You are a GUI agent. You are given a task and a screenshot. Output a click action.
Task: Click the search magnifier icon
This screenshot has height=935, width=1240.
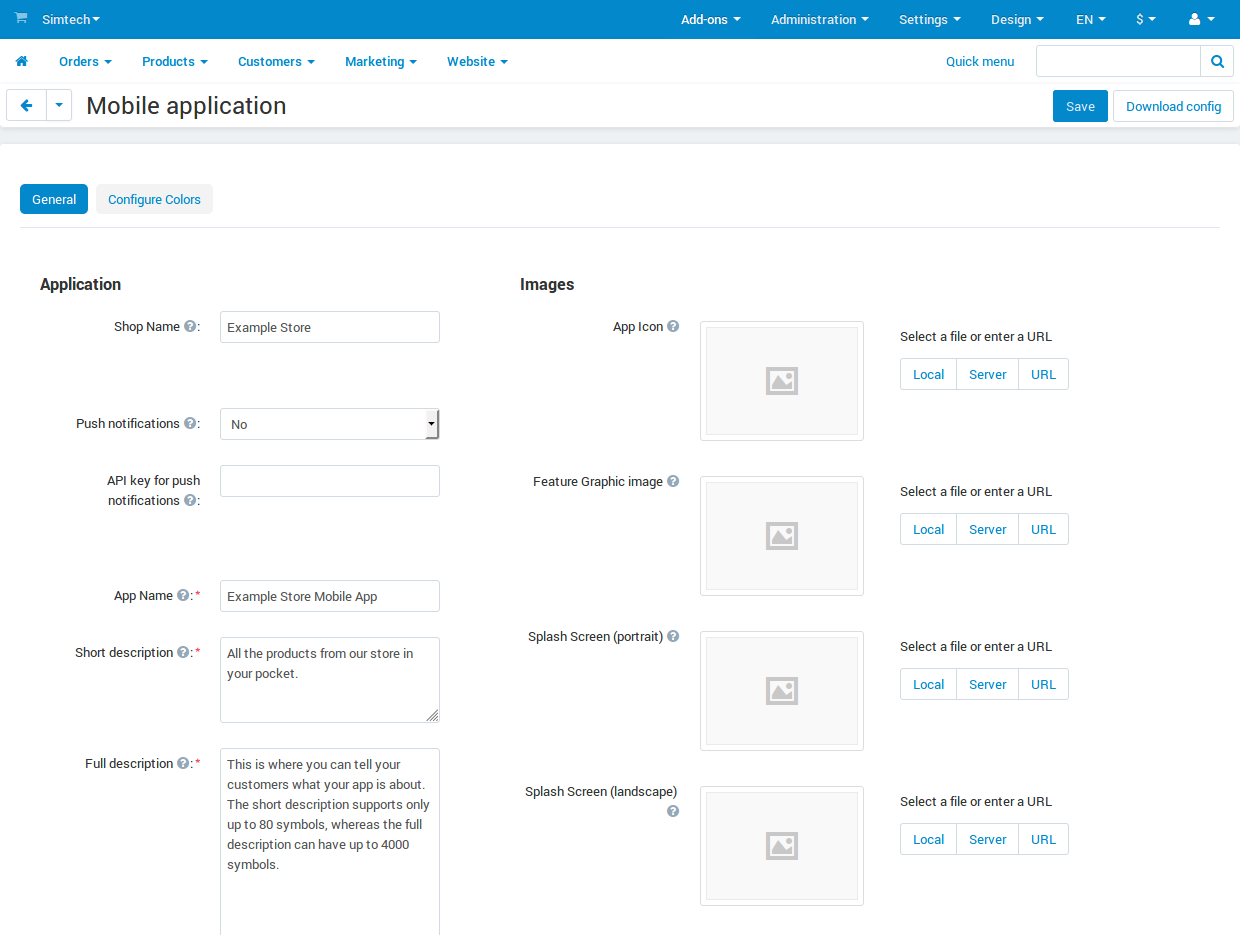point(1217,61)
